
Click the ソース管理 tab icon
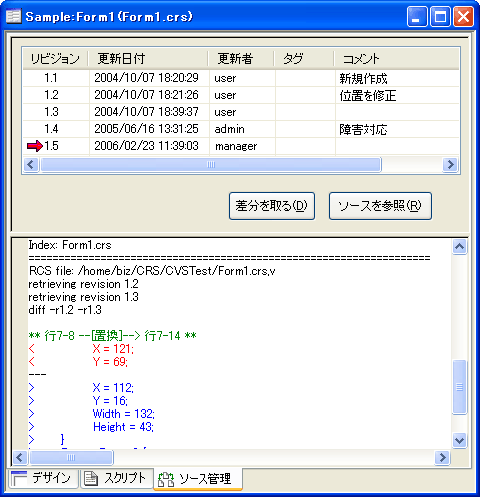(166, 480)
